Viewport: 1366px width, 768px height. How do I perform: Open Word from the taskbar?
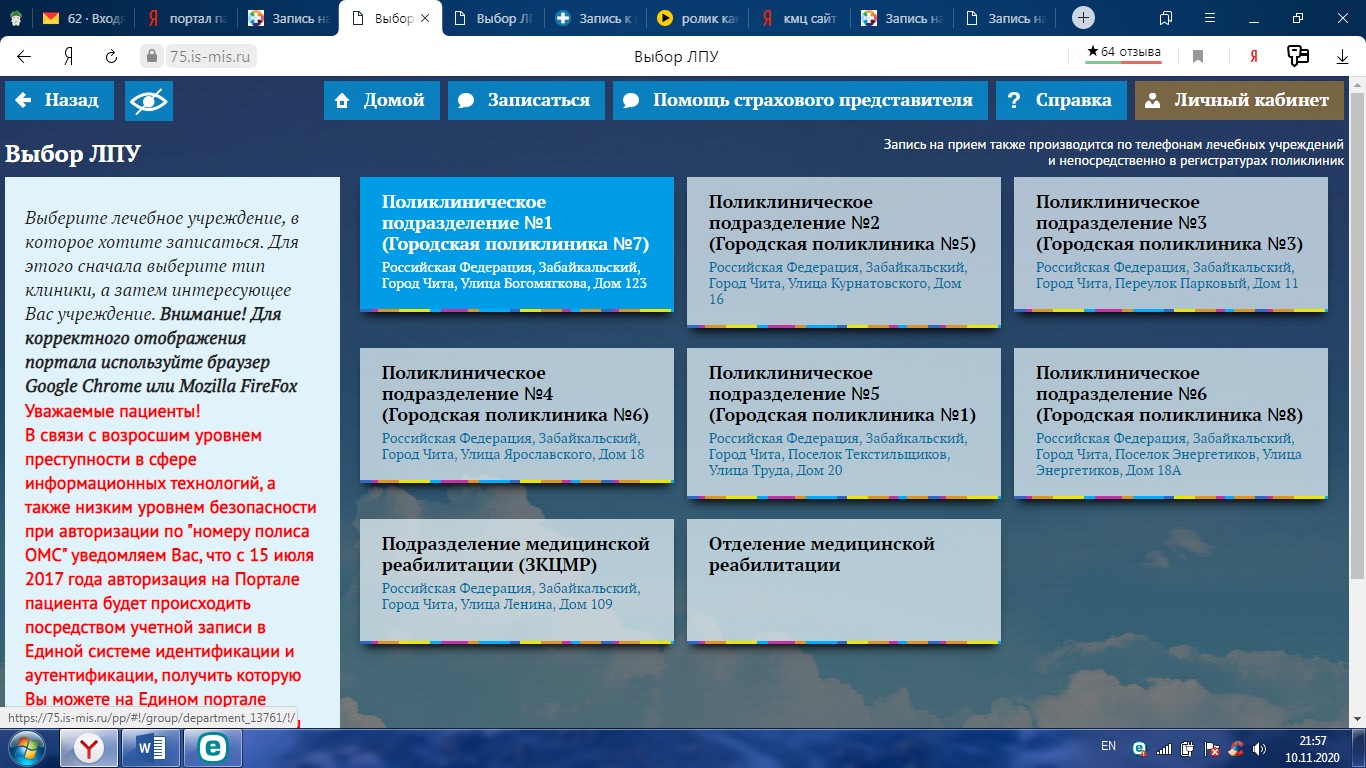150,748
